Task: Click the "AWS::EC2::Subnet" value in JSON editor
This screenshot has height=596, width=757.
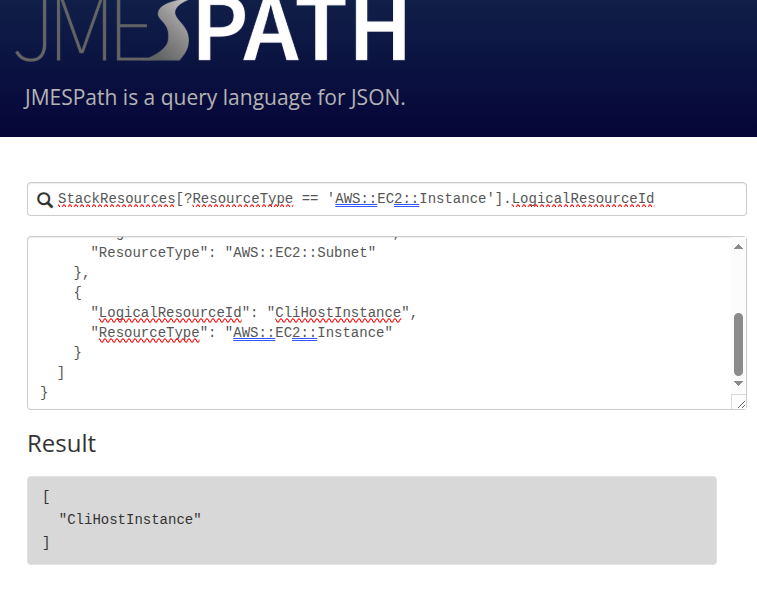Action: pyautogui.click(x=300, y=252)
